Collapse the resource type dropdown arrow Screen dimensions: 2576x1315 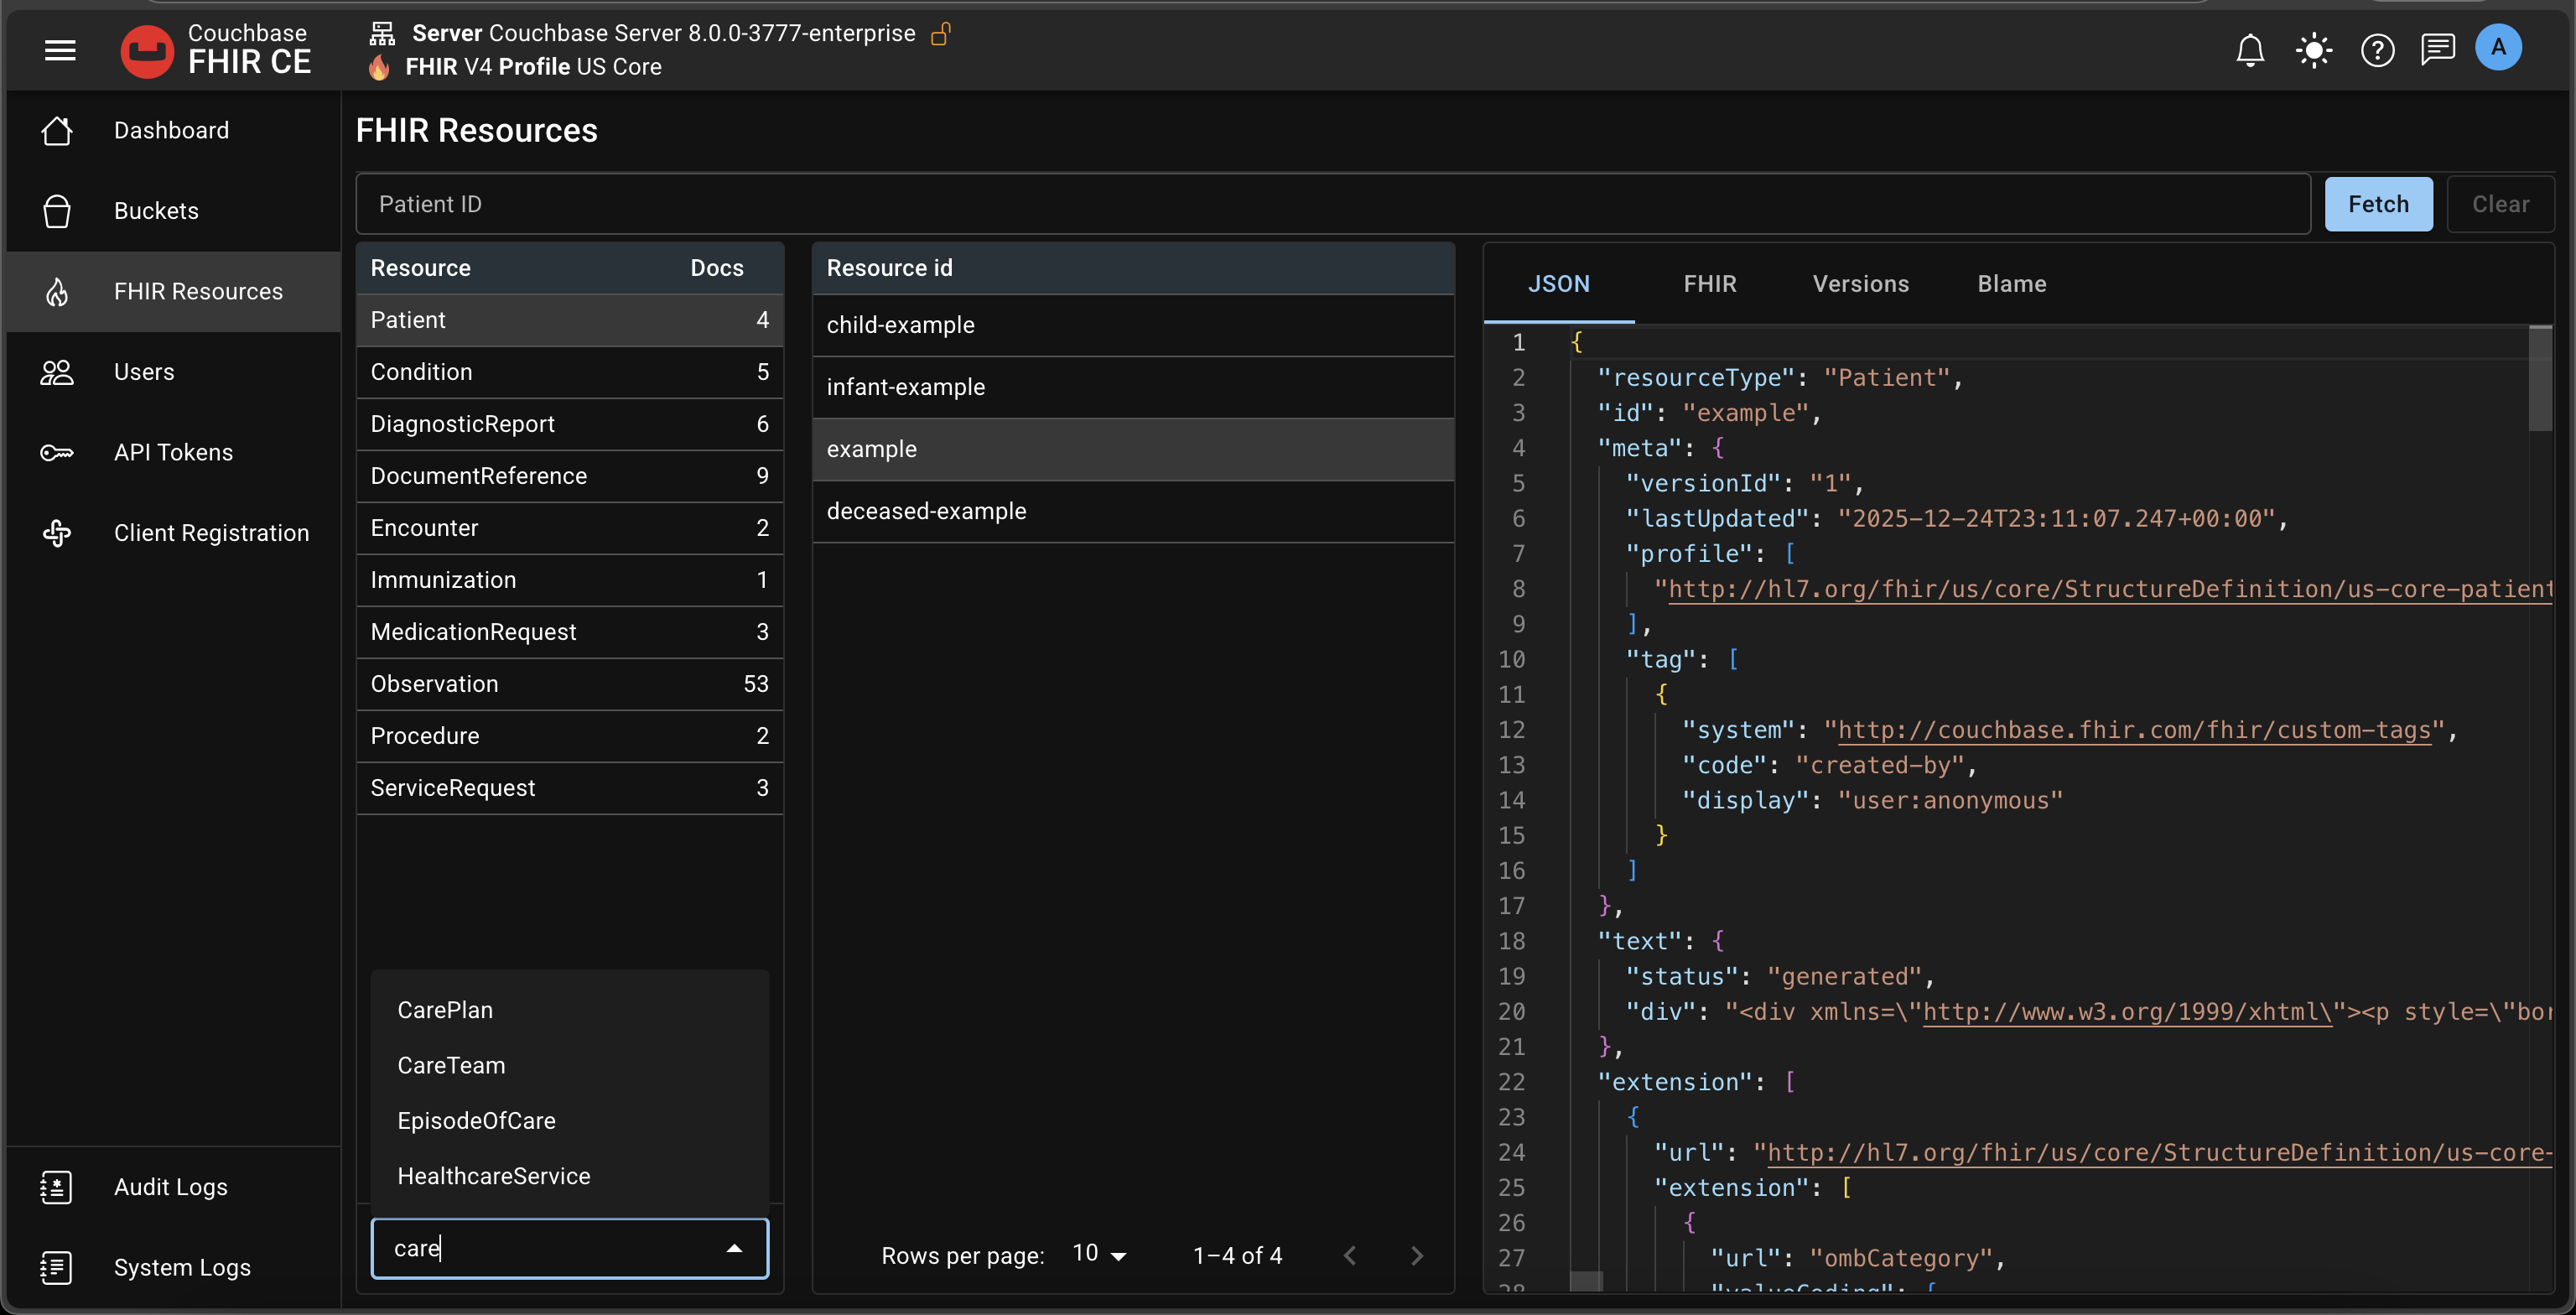(734, 1248)
